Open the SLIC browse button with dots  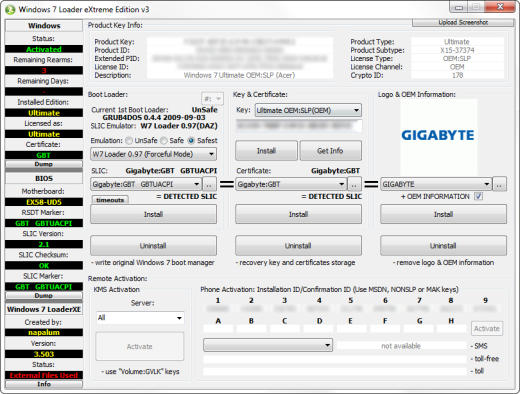click(209, 184)
